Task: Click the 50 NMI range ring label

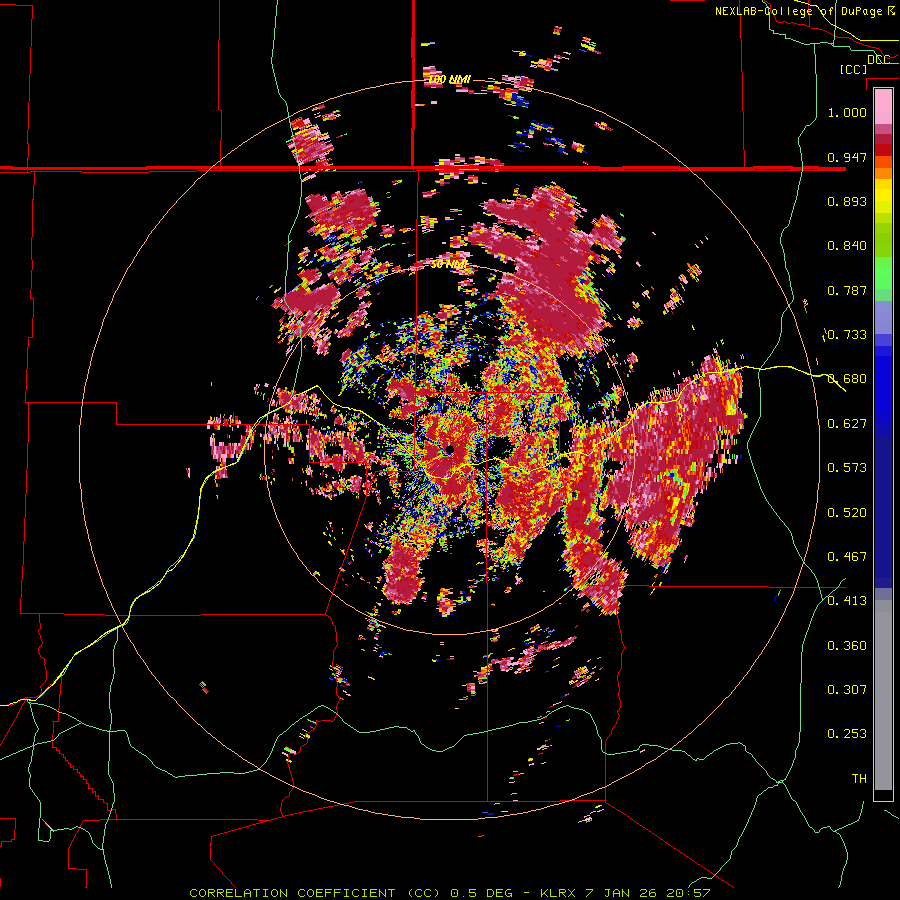Action: pyautogui.click(x=449, y=265)
